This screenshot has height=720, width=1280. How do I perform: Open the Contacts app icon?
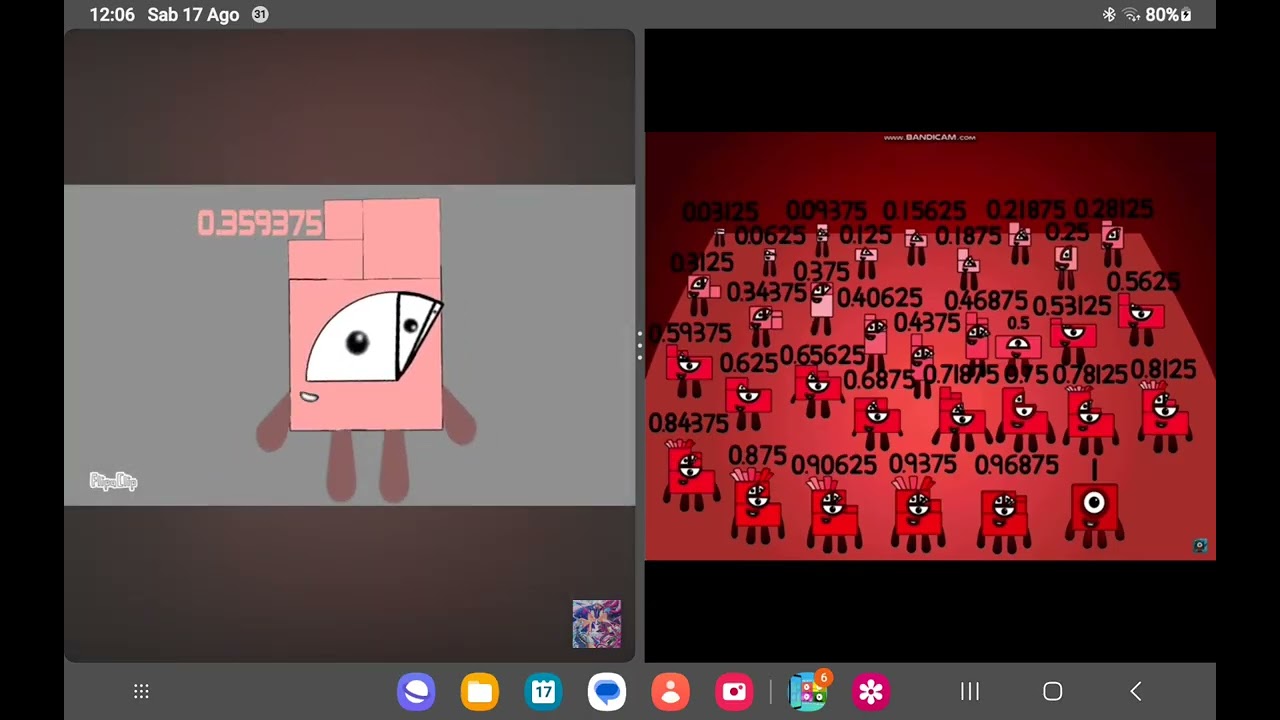pyautogui.click(x=671, y=691)
